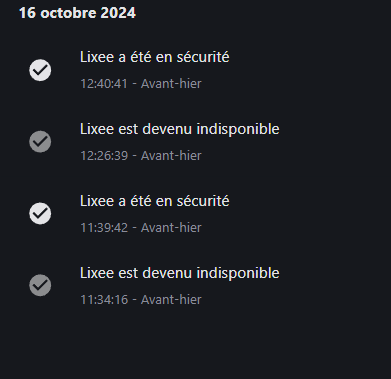Viewport: 391px width, 379px height.
Task: Click the 12:40:41 time label
Action: point(104,84)
